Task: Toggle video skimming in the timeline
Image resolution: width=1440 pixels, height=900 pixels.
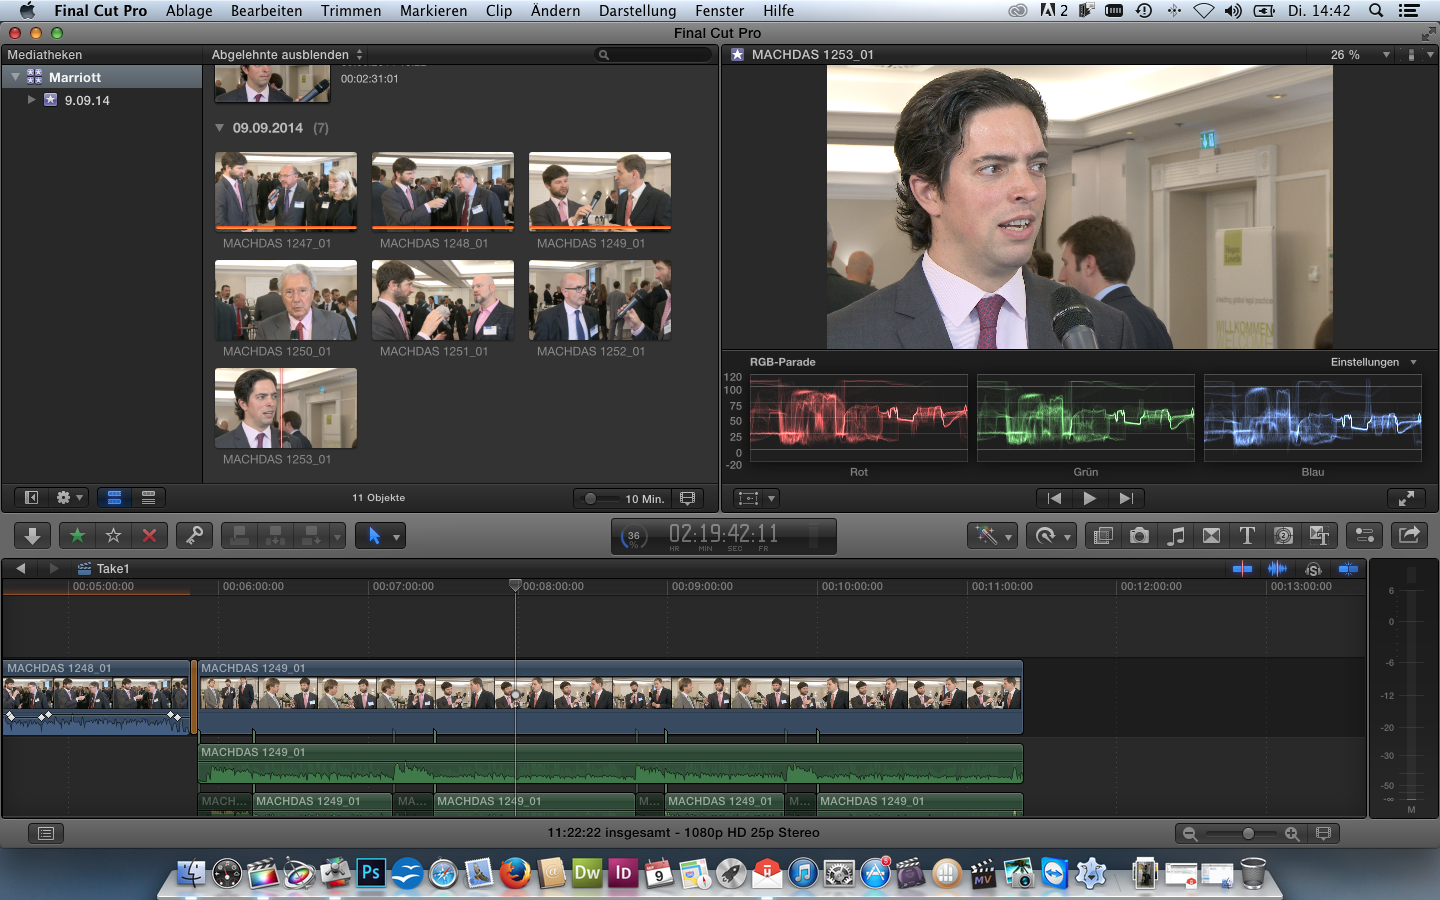Action: click(1242, 569)
